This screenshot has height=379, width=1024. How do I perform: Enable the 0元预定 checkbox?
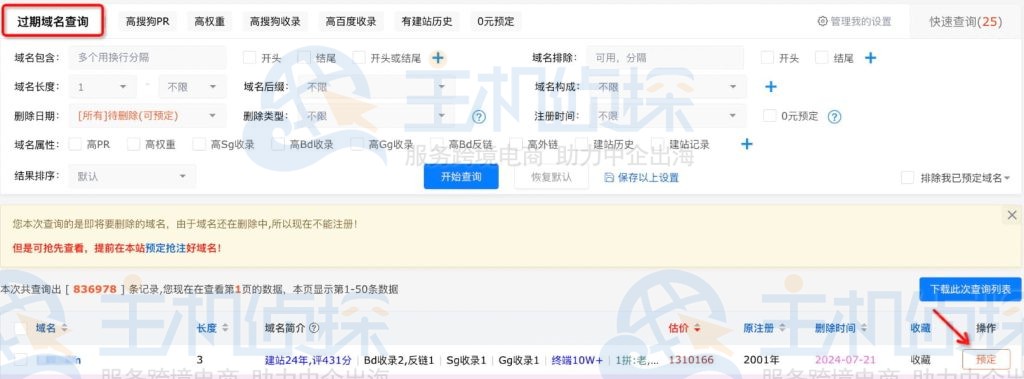coord(769,116)
